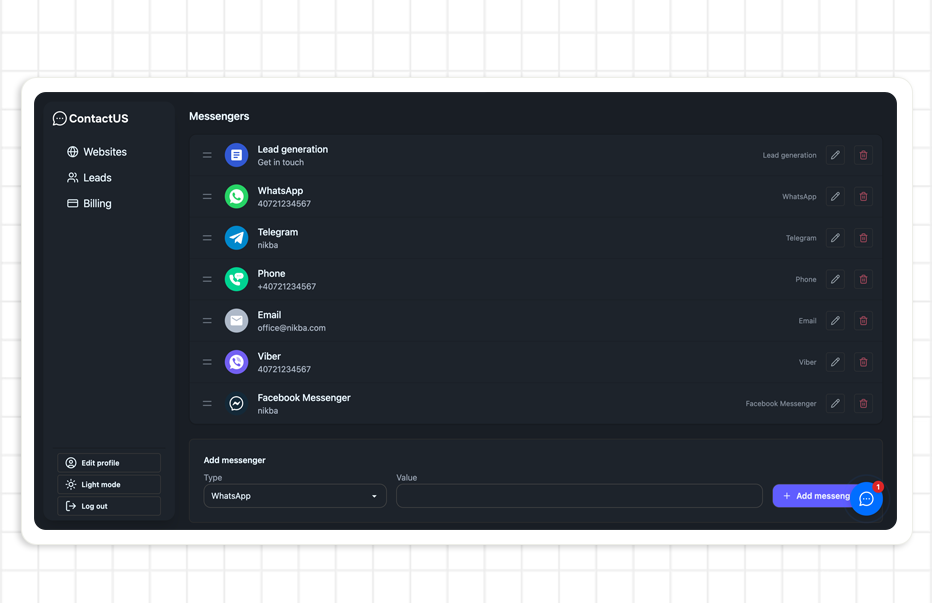Viewport: 932px width, 603px height.
Task: Click the Facebook Messenger icon
Action: tap(236, 404)
